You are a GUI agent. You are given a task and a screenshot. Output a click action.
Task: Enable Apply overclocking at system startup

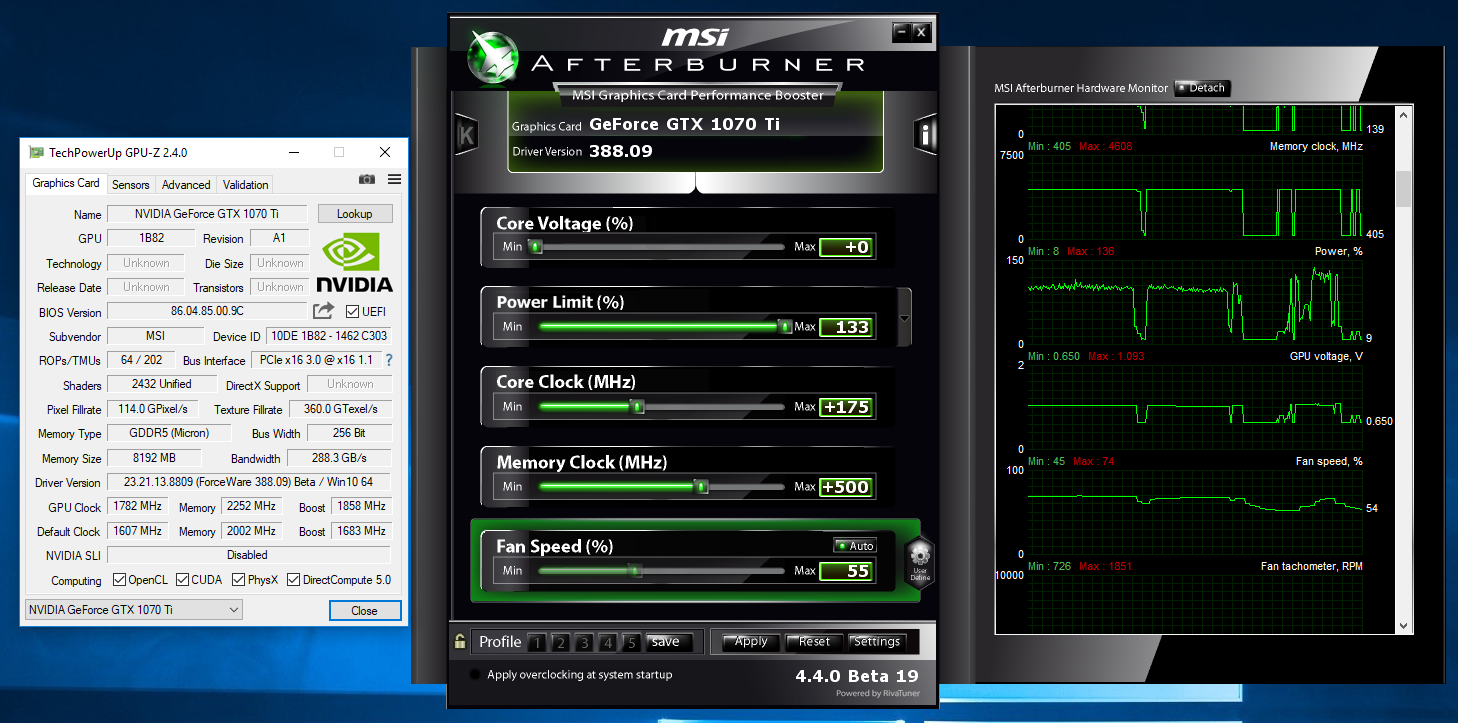point(475,675)
